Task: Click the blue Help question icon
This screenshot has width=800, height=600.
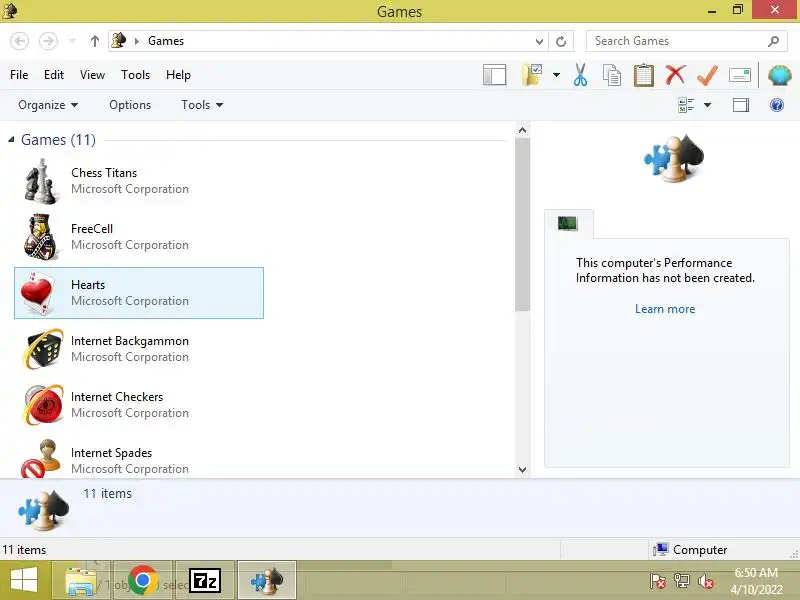Action: (777, 105)
